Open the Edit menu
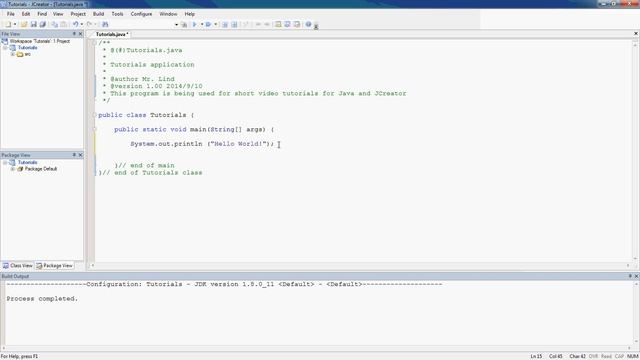The image size is (640, 360). click(x=26, y=14)
